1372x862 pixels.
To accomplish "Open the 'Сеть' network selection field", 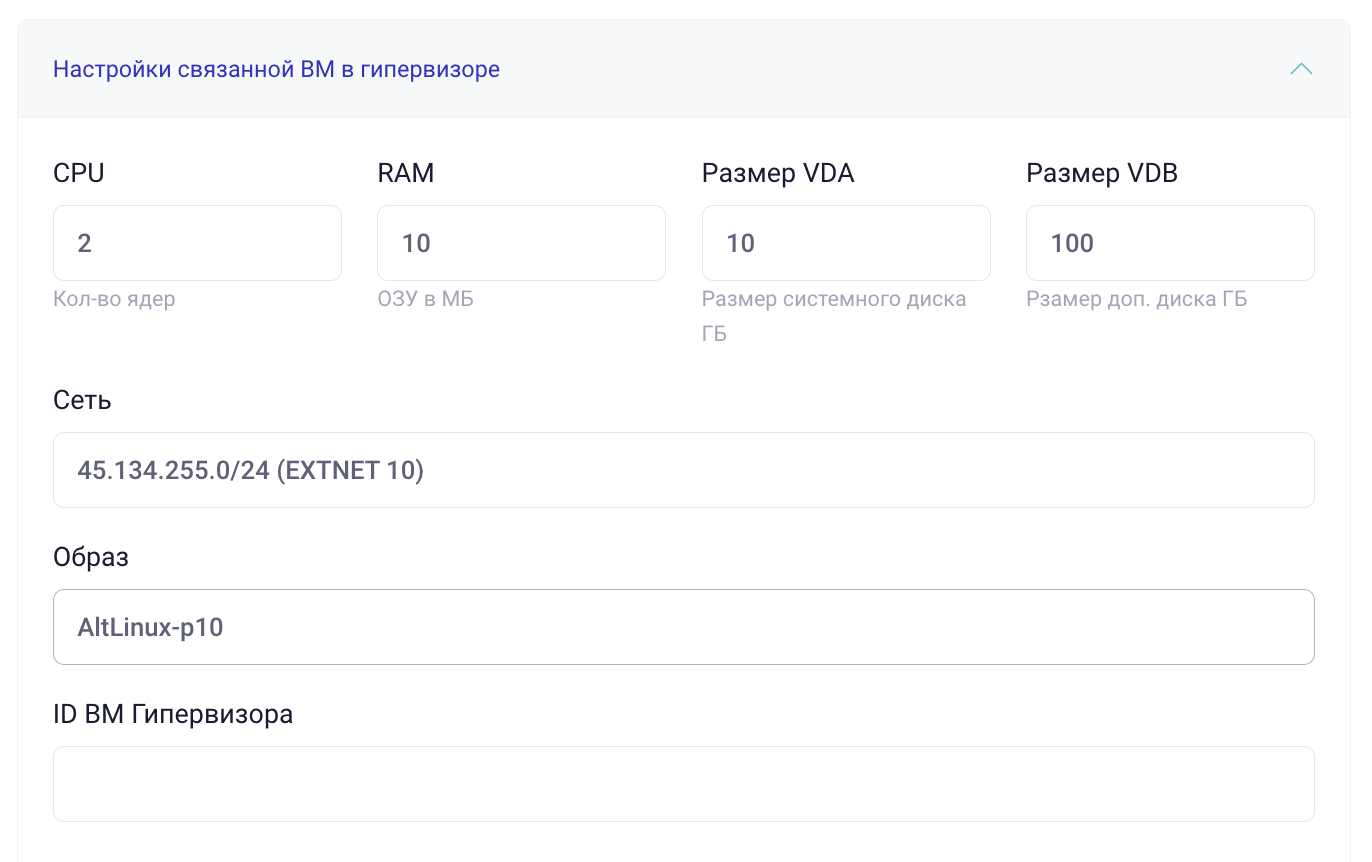I will point(683,470).
